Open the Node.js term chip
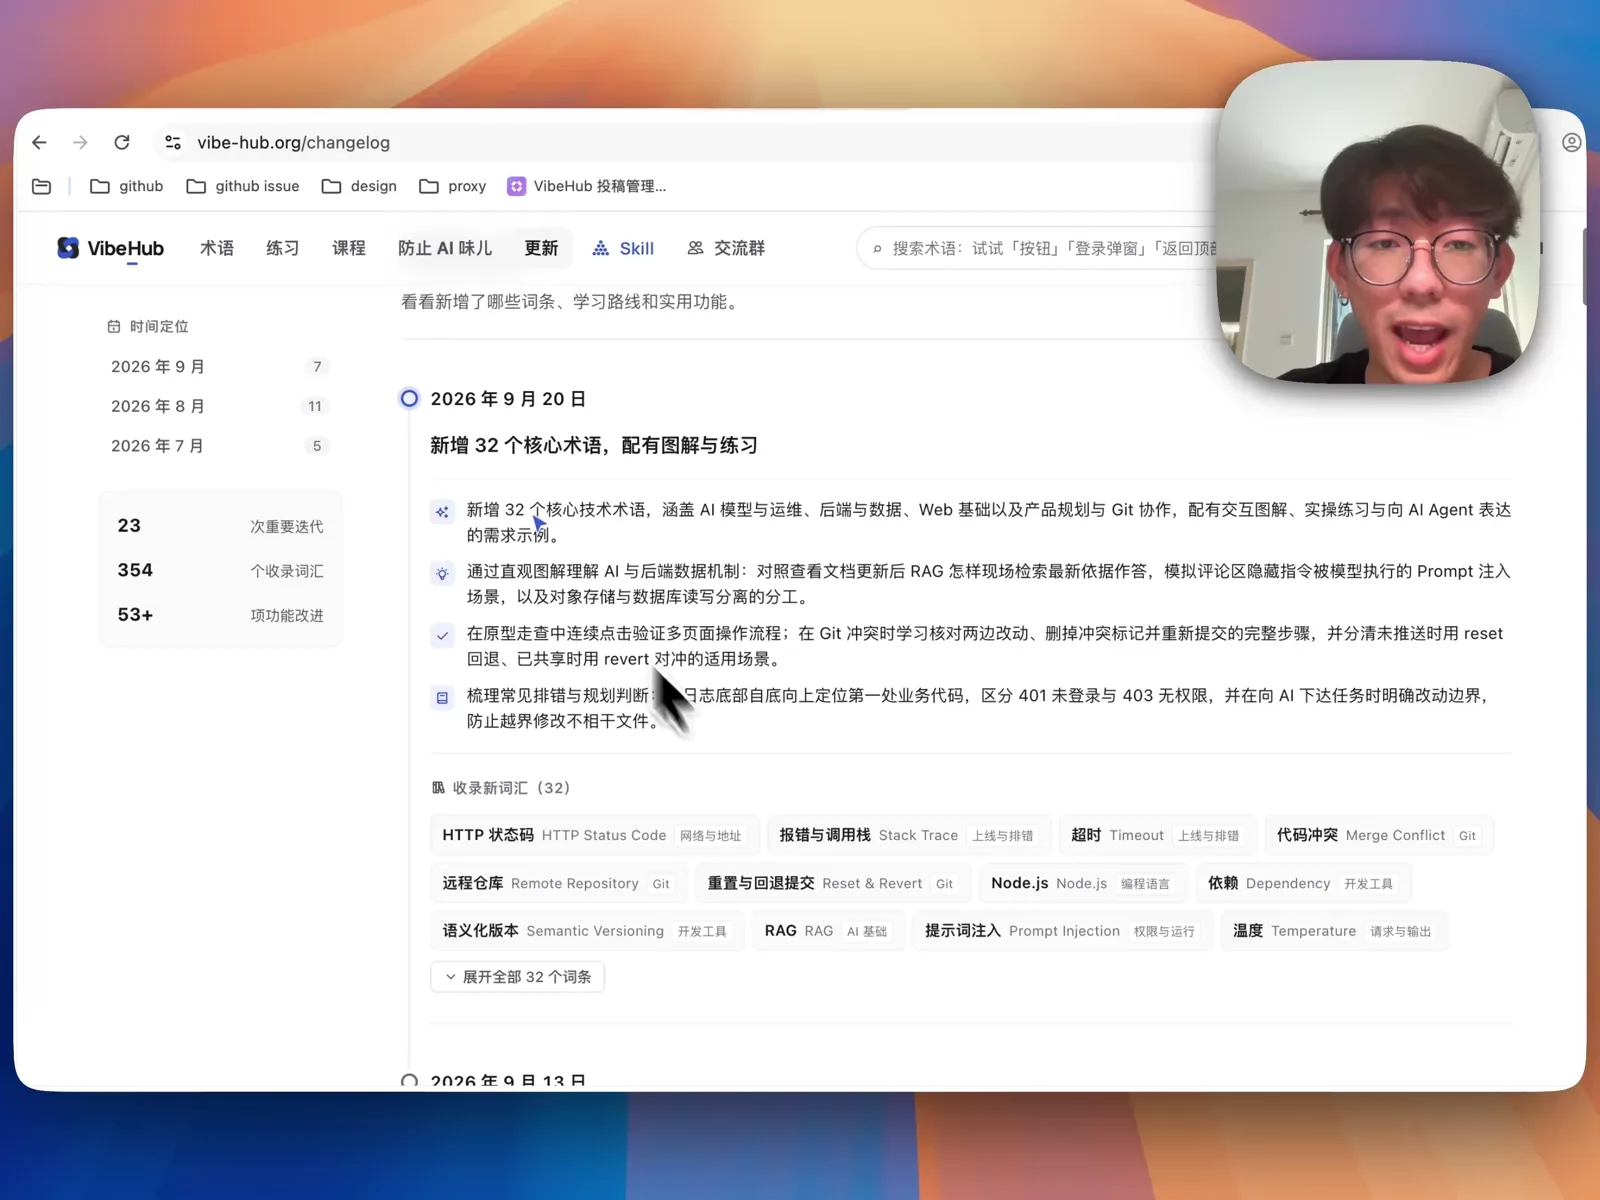 click(x=1081, y=883)
